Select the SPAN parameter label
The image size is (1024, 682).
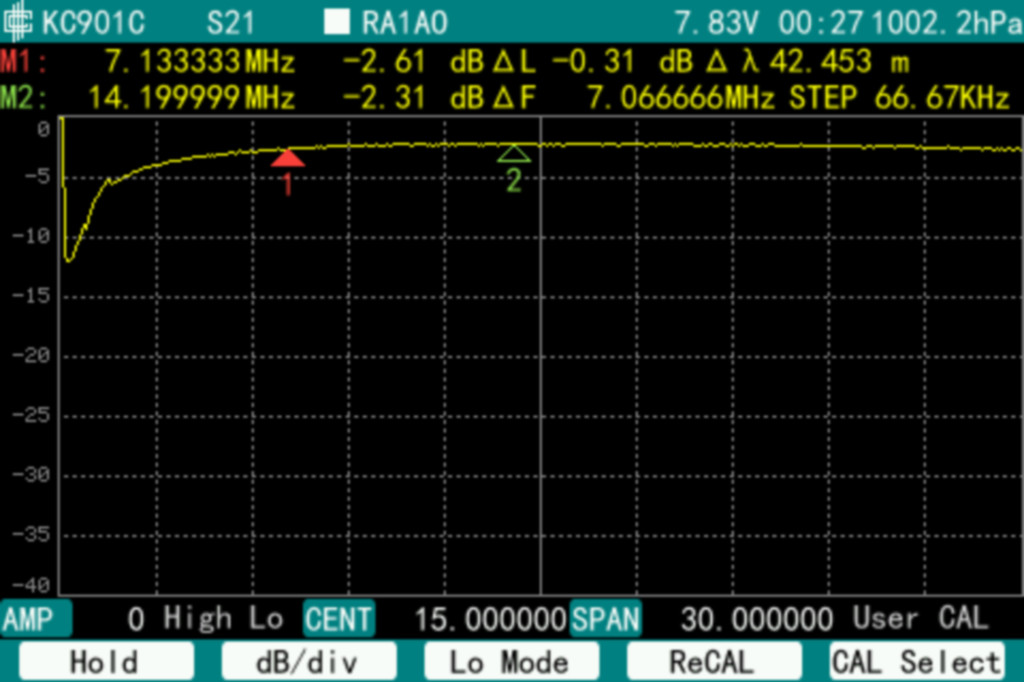[x=606, y=619]
